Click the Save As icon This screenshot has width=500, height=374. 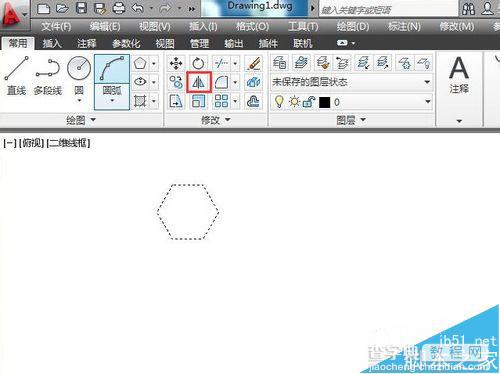[x=100, y=8]
